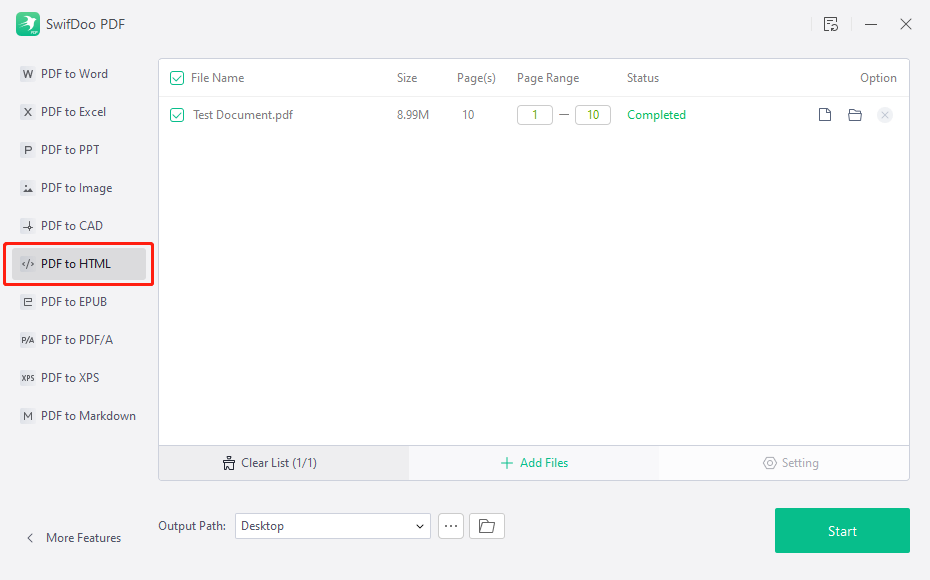Viewport: 930px width, 580px height.
Task: Switch to PDF to Excel
Action: click(x=79, y=112)
